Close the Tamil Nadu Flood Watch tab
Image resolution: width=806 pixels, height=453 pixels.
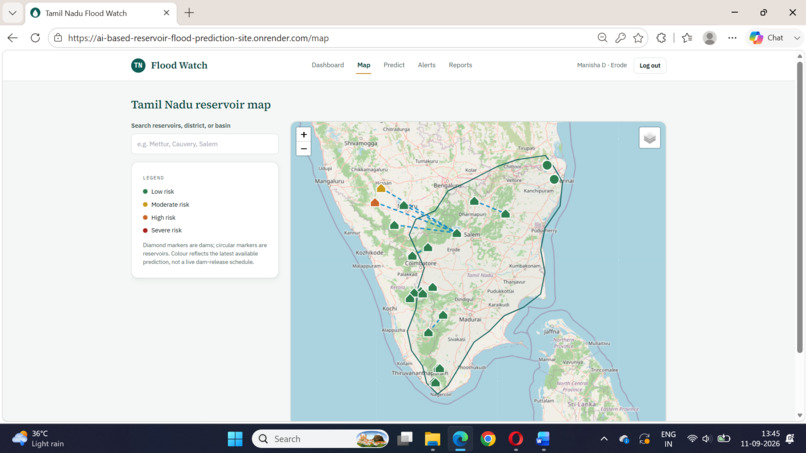coord(166,13)
